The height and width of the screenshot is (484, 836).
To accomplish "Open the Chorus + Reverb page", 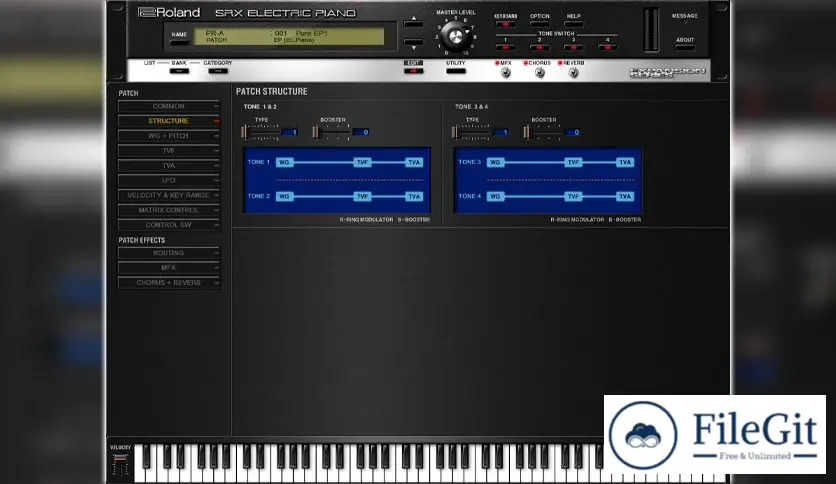I will pos(168,283).
